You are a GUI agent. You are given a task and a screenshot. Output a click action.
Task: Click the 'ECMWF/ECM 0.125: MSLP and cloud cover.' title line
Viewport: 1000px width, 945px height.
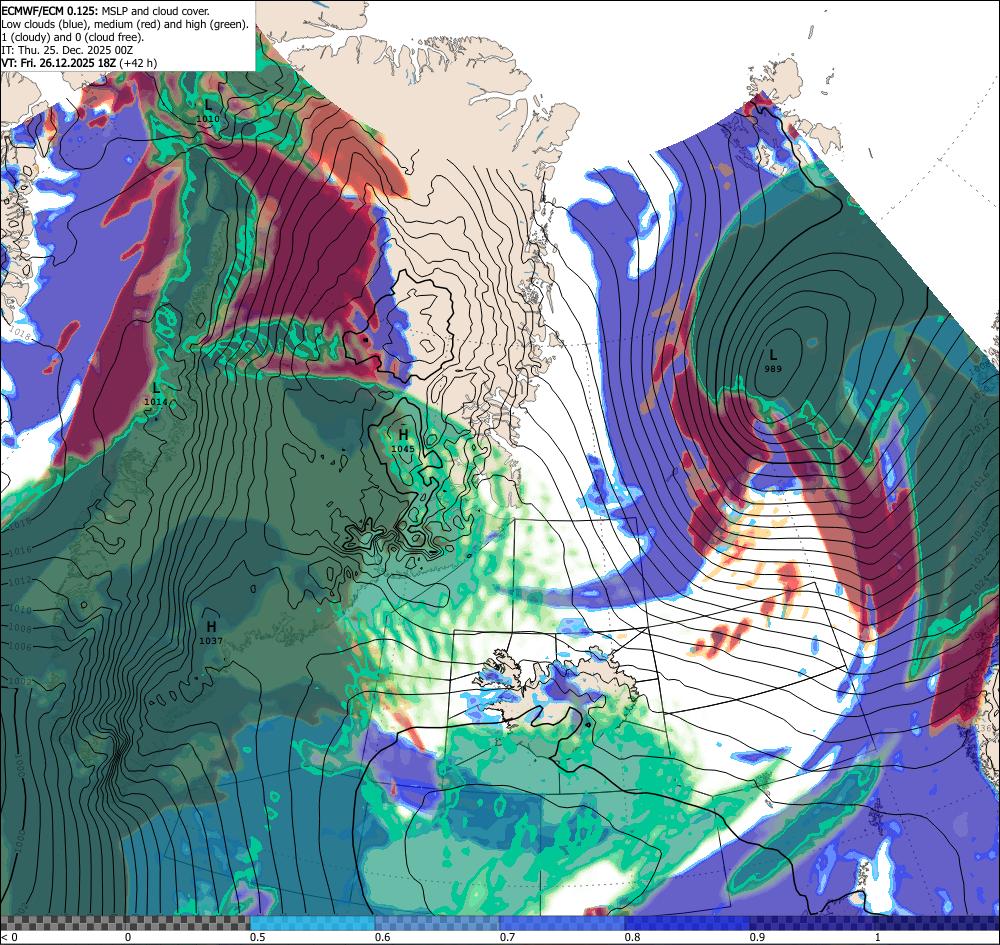click(x=105, y=11)
